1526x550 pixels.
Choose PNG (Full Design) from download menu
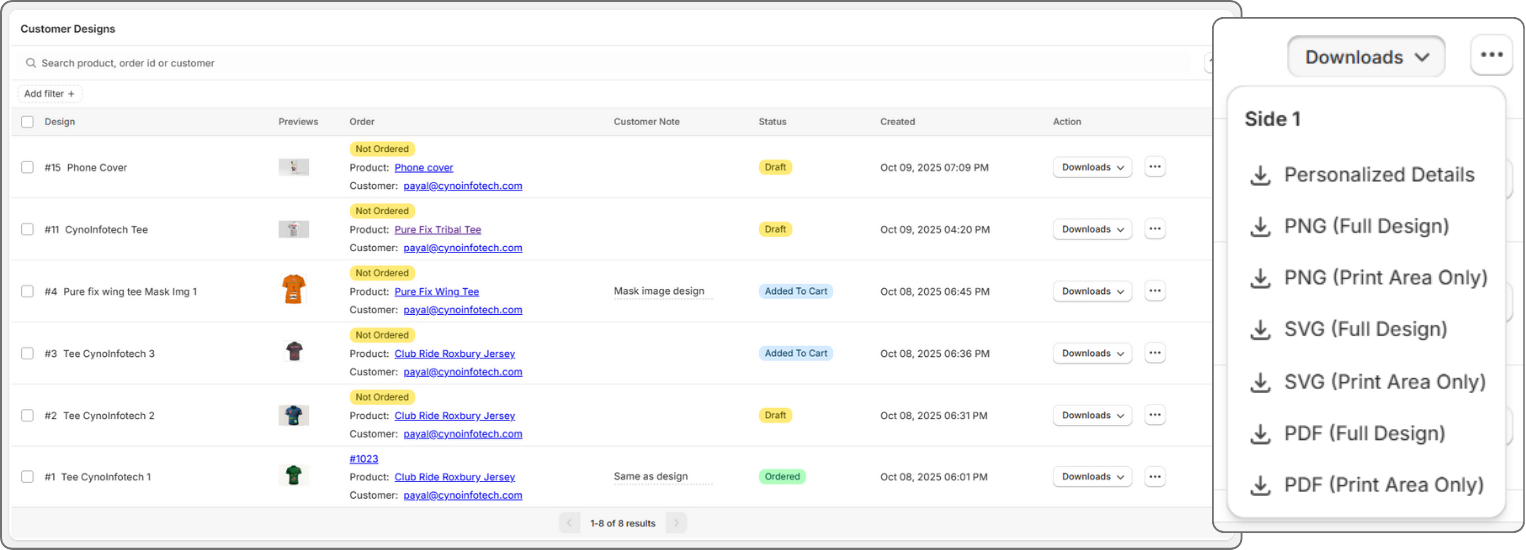pyautogui.click(x=1365, y=226)
